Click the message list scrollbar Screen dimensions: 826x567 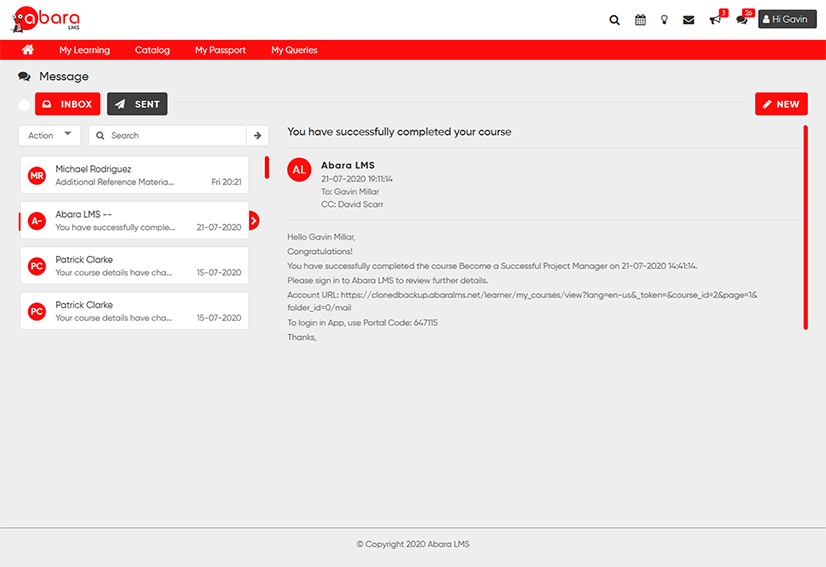tap(267, 167)
